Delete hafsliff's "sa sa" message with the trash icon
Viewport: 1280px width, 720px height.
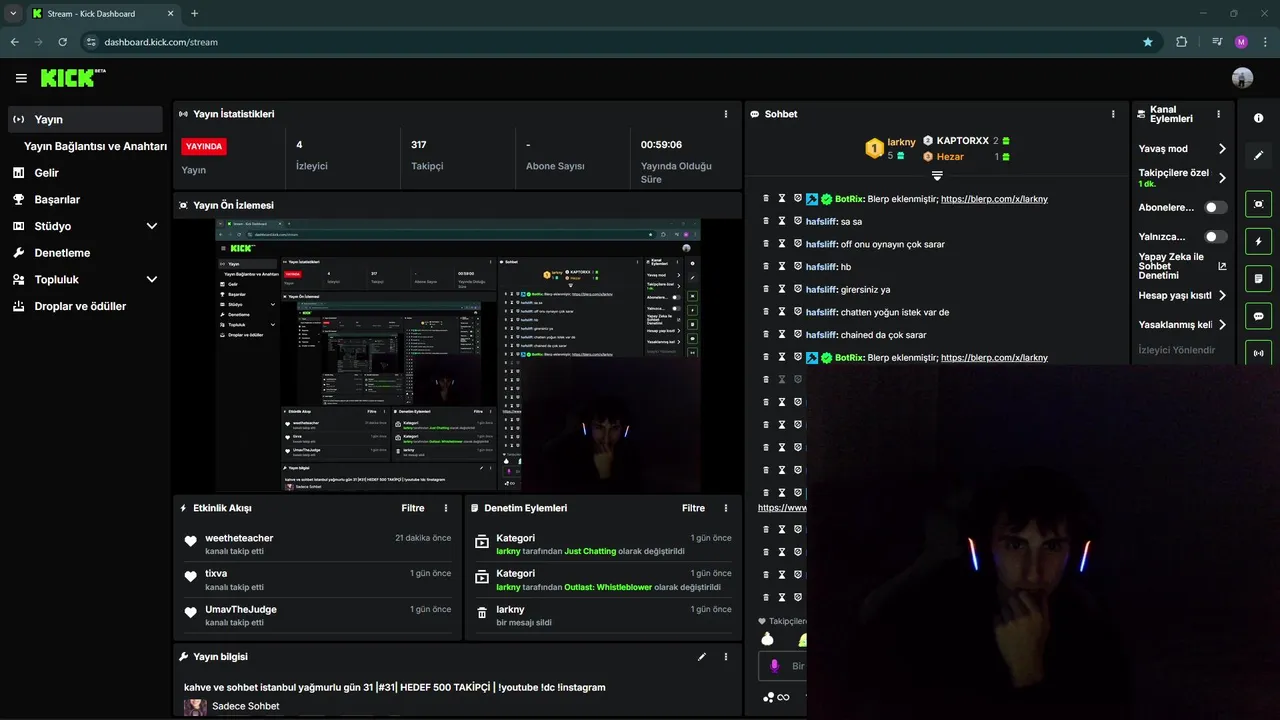tap(766, 221)
